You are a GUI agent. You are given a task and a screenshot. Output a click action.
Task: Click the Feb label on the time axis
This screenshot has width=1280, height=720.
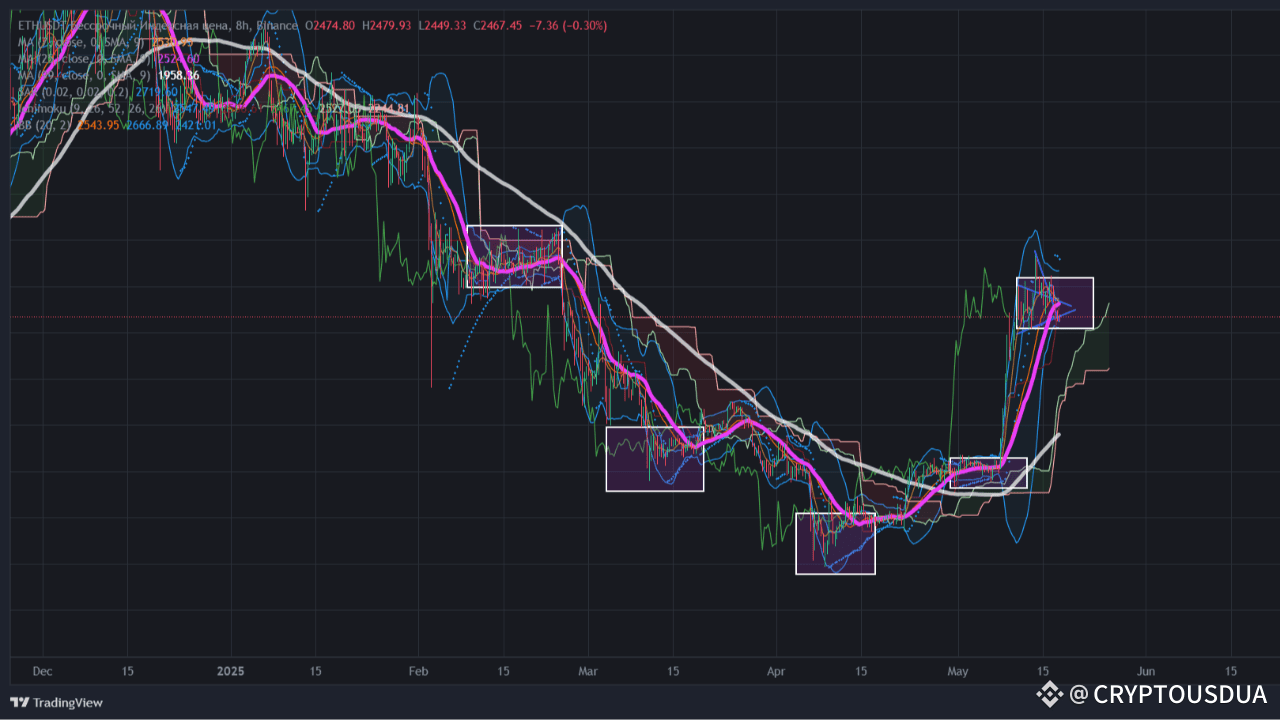pyautogui.click(x=418, y=671)
